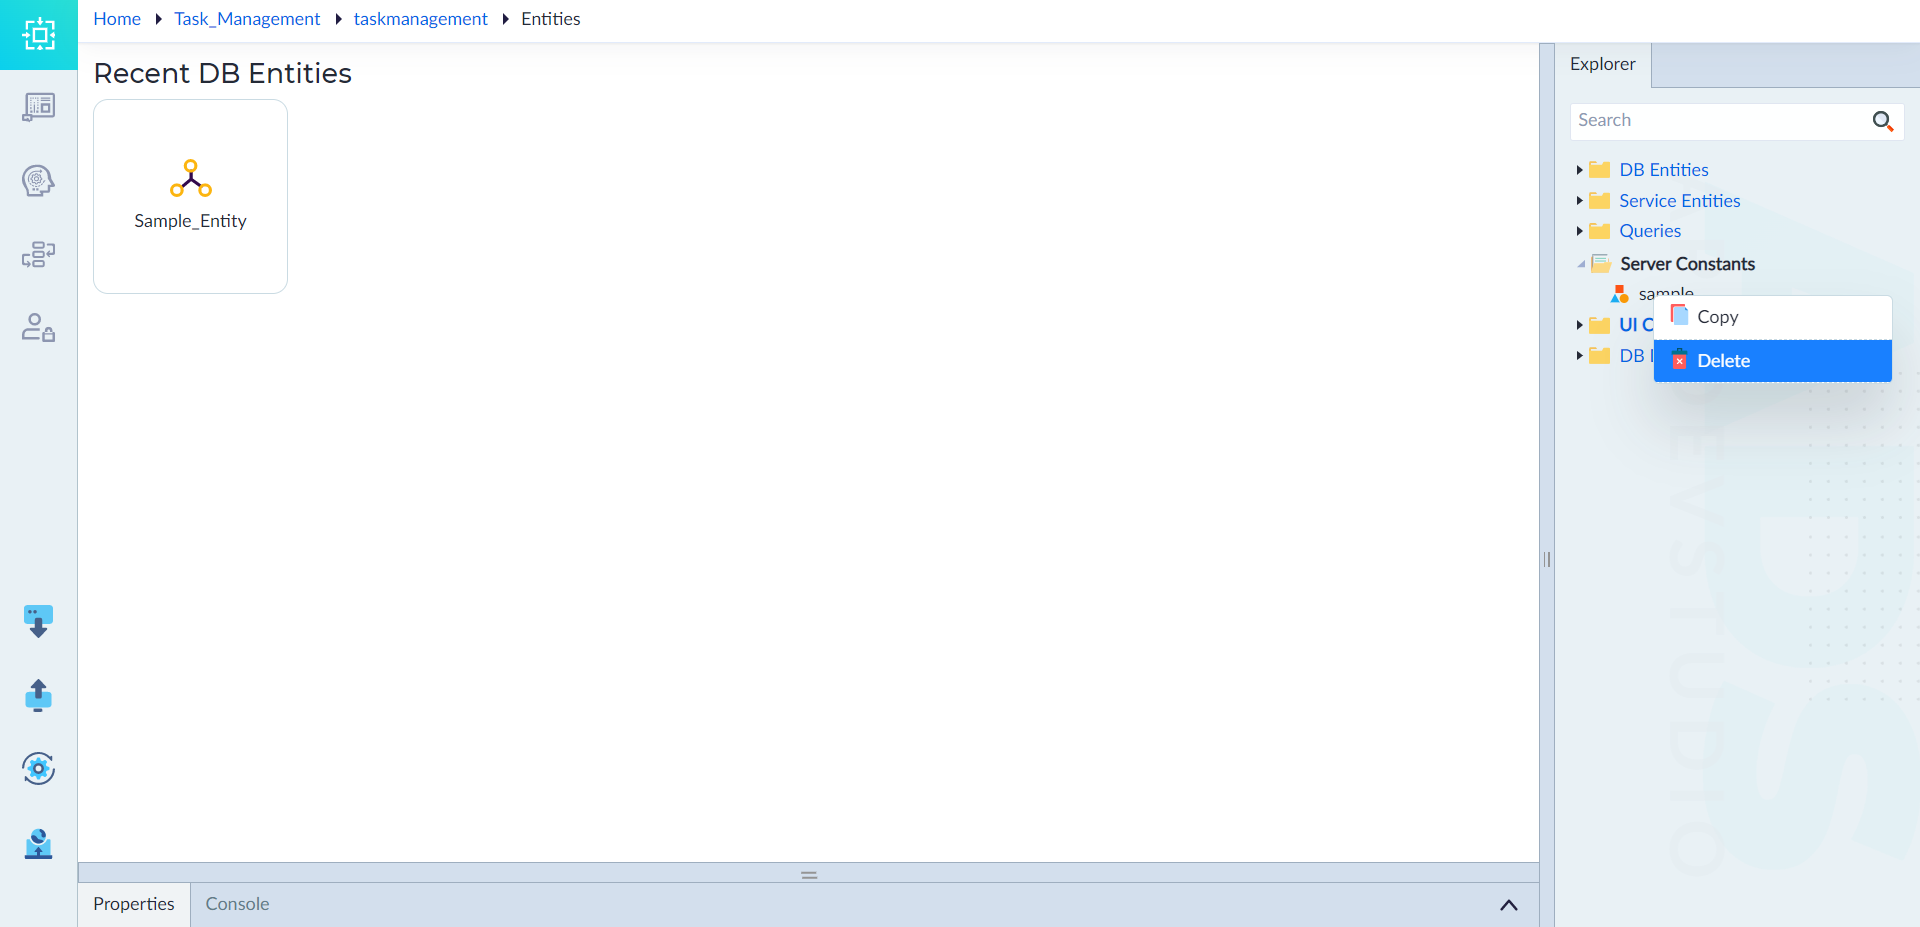The image size is (1920, 927).
Task: Choose Copy from the context menu
Action: (x=1772, y=317)
